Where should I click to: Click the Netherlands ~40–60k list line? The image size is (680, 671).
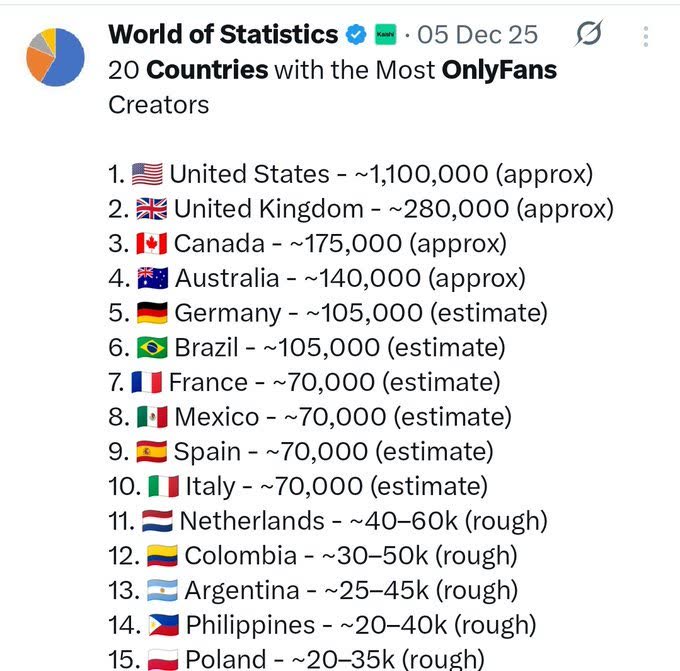click(340, 522)
